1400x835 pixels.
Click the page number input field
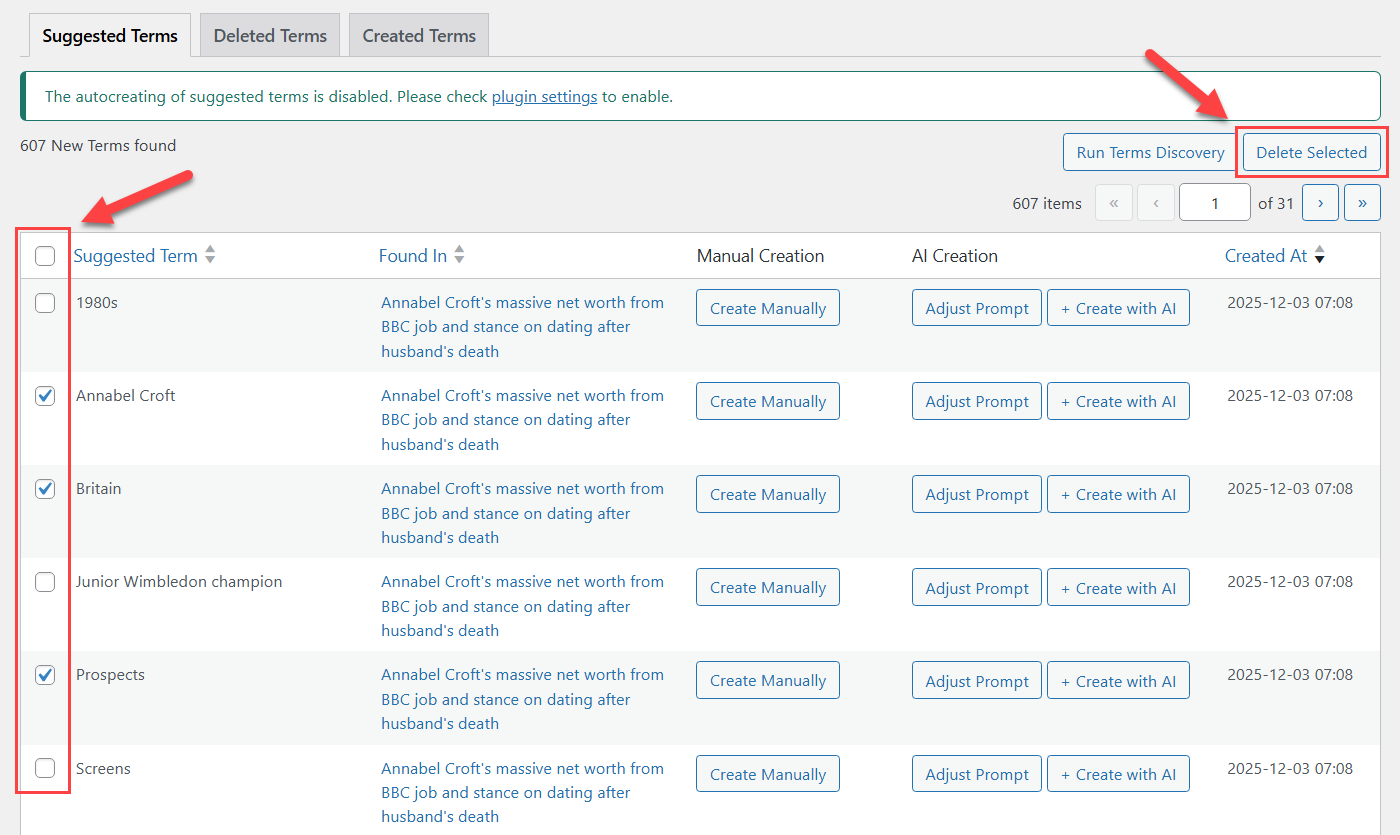click(1214, 202)
